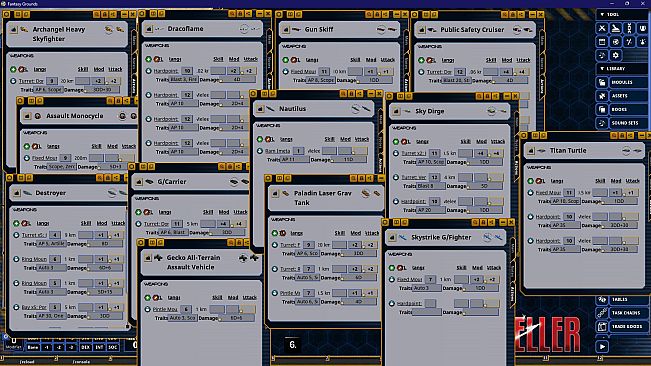The width and height of the screenshot is (651, 366).
Task: Open the Modules library icon
Action: tap(602, 82)
